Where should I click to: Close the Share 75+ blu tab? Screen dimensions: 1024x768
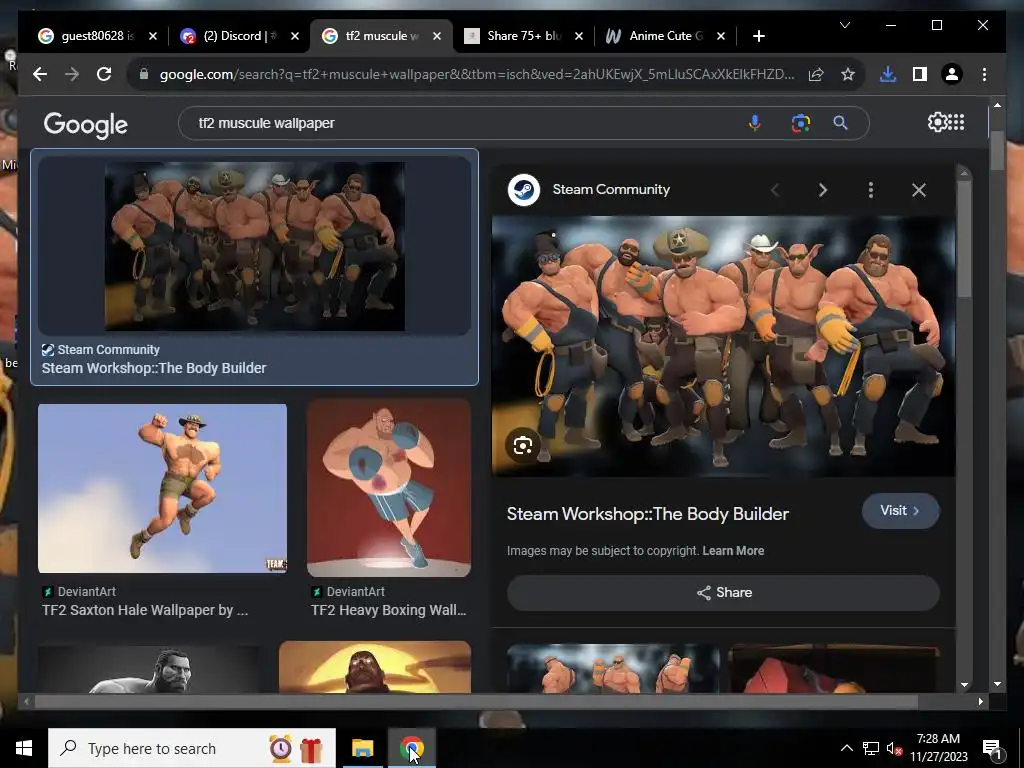coord(579,36)
